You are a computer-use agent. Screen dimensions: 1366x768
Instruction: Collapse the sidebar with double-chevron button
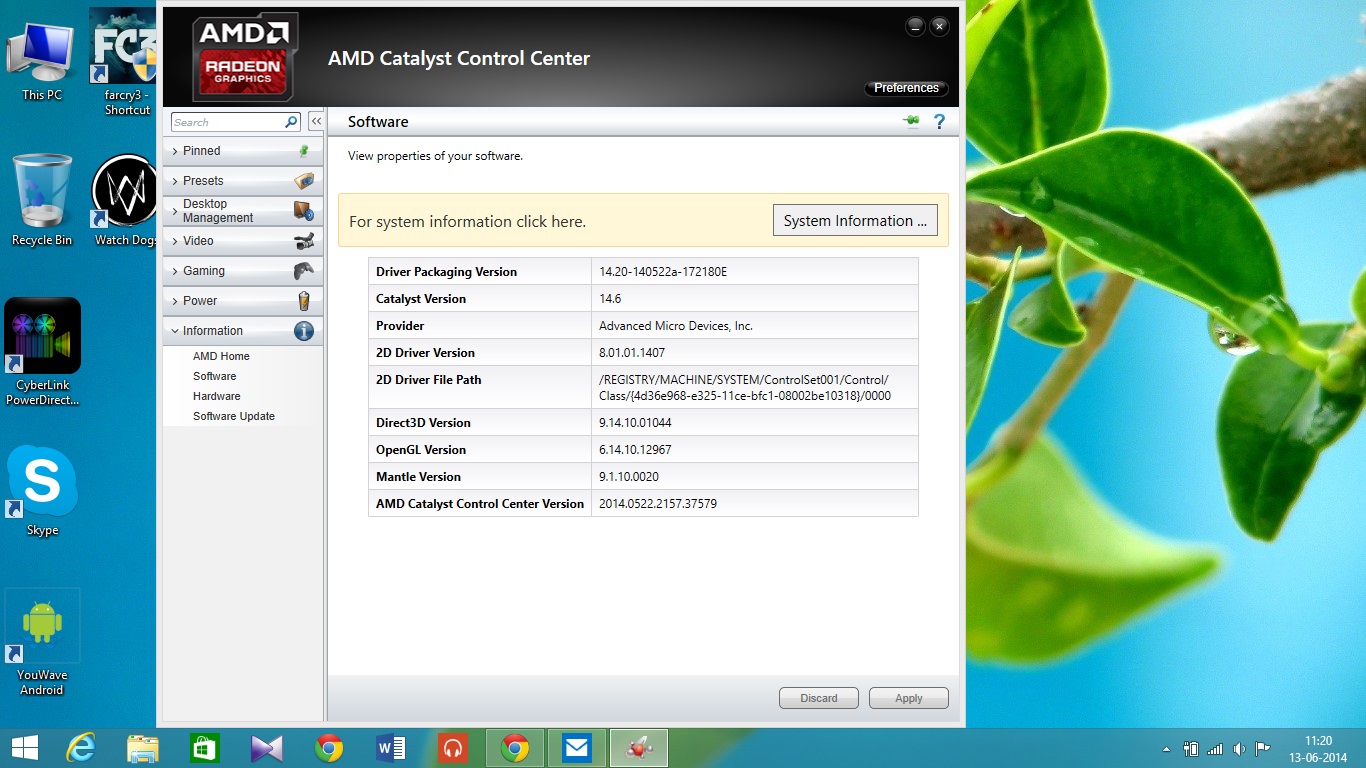click(x=316, y=122)
